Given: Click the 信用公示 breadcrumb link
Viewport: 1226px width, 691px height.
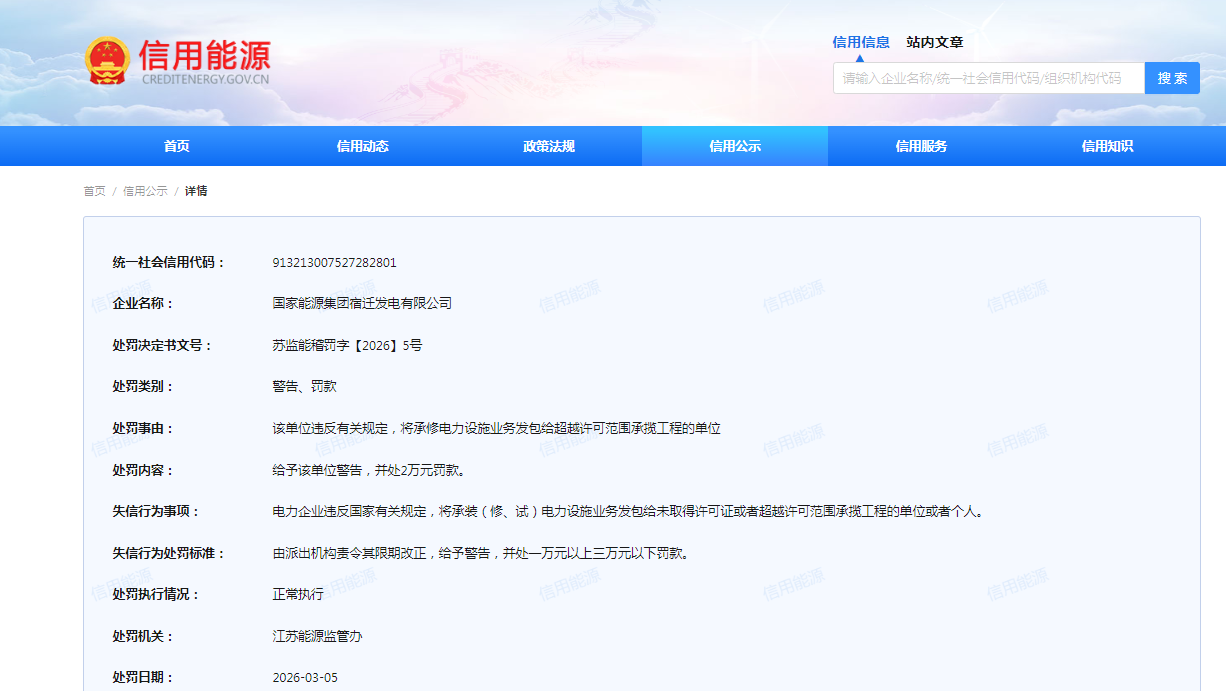Looking at the screenshot, I should 145,191.
